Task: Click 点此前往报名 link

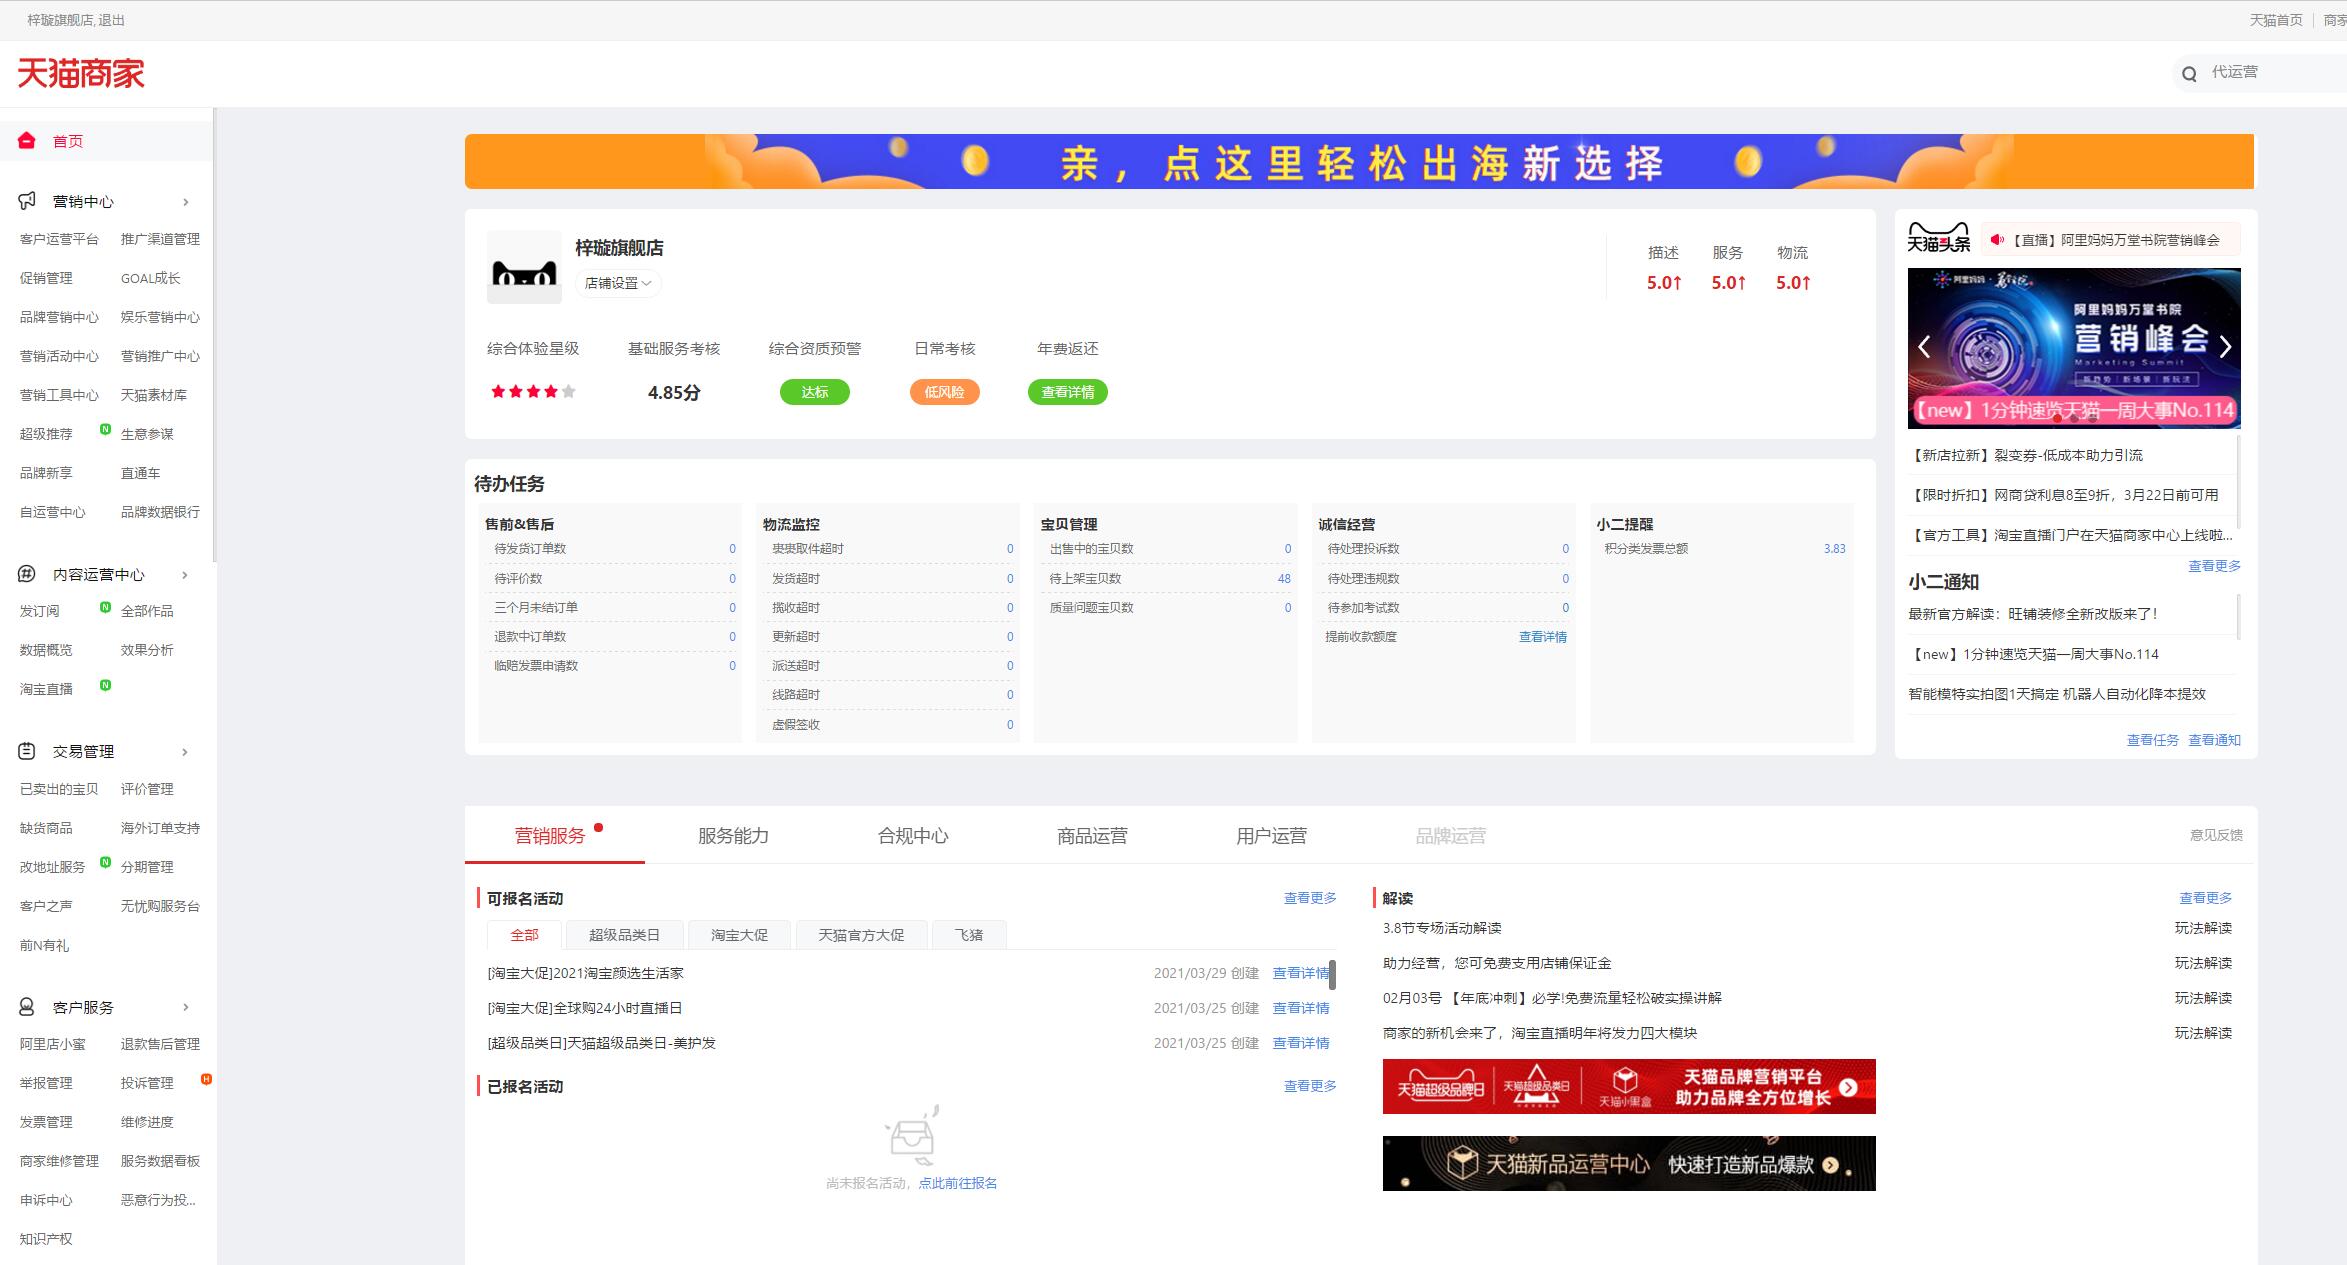Action: pyautogui.click(x=958, y=1183)
